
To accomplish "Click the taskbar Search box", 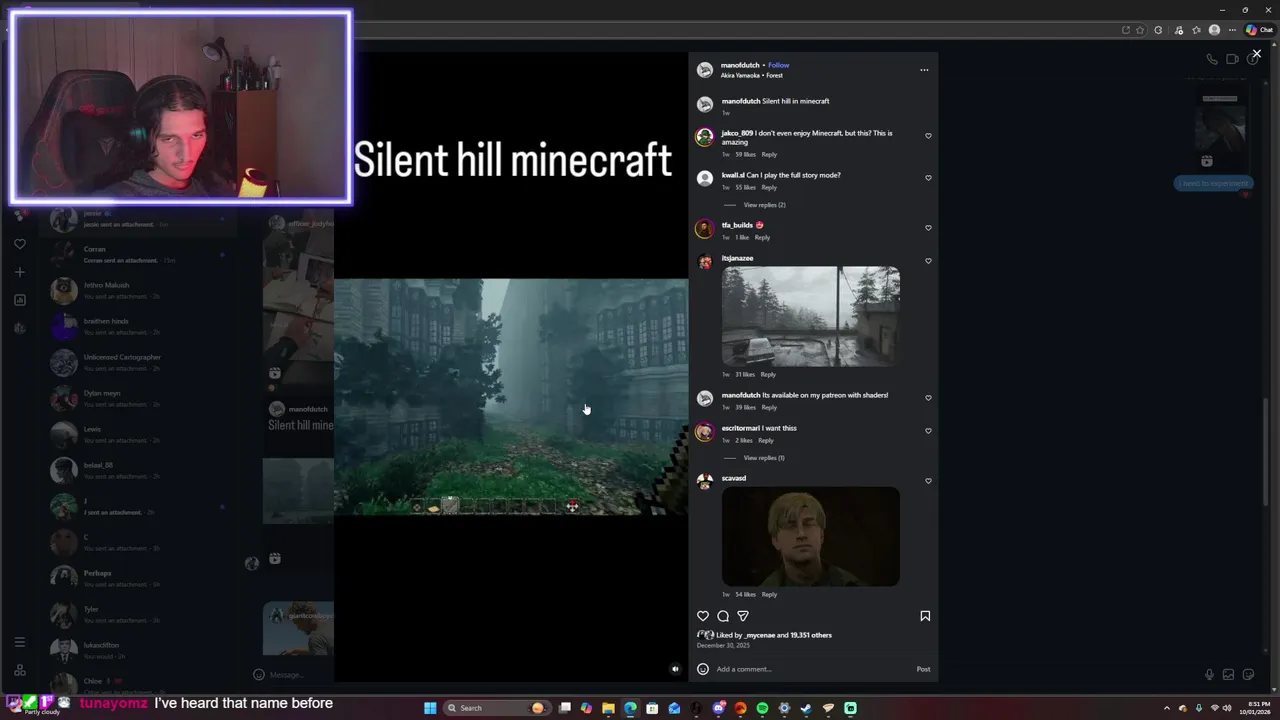I will point(497,708).
